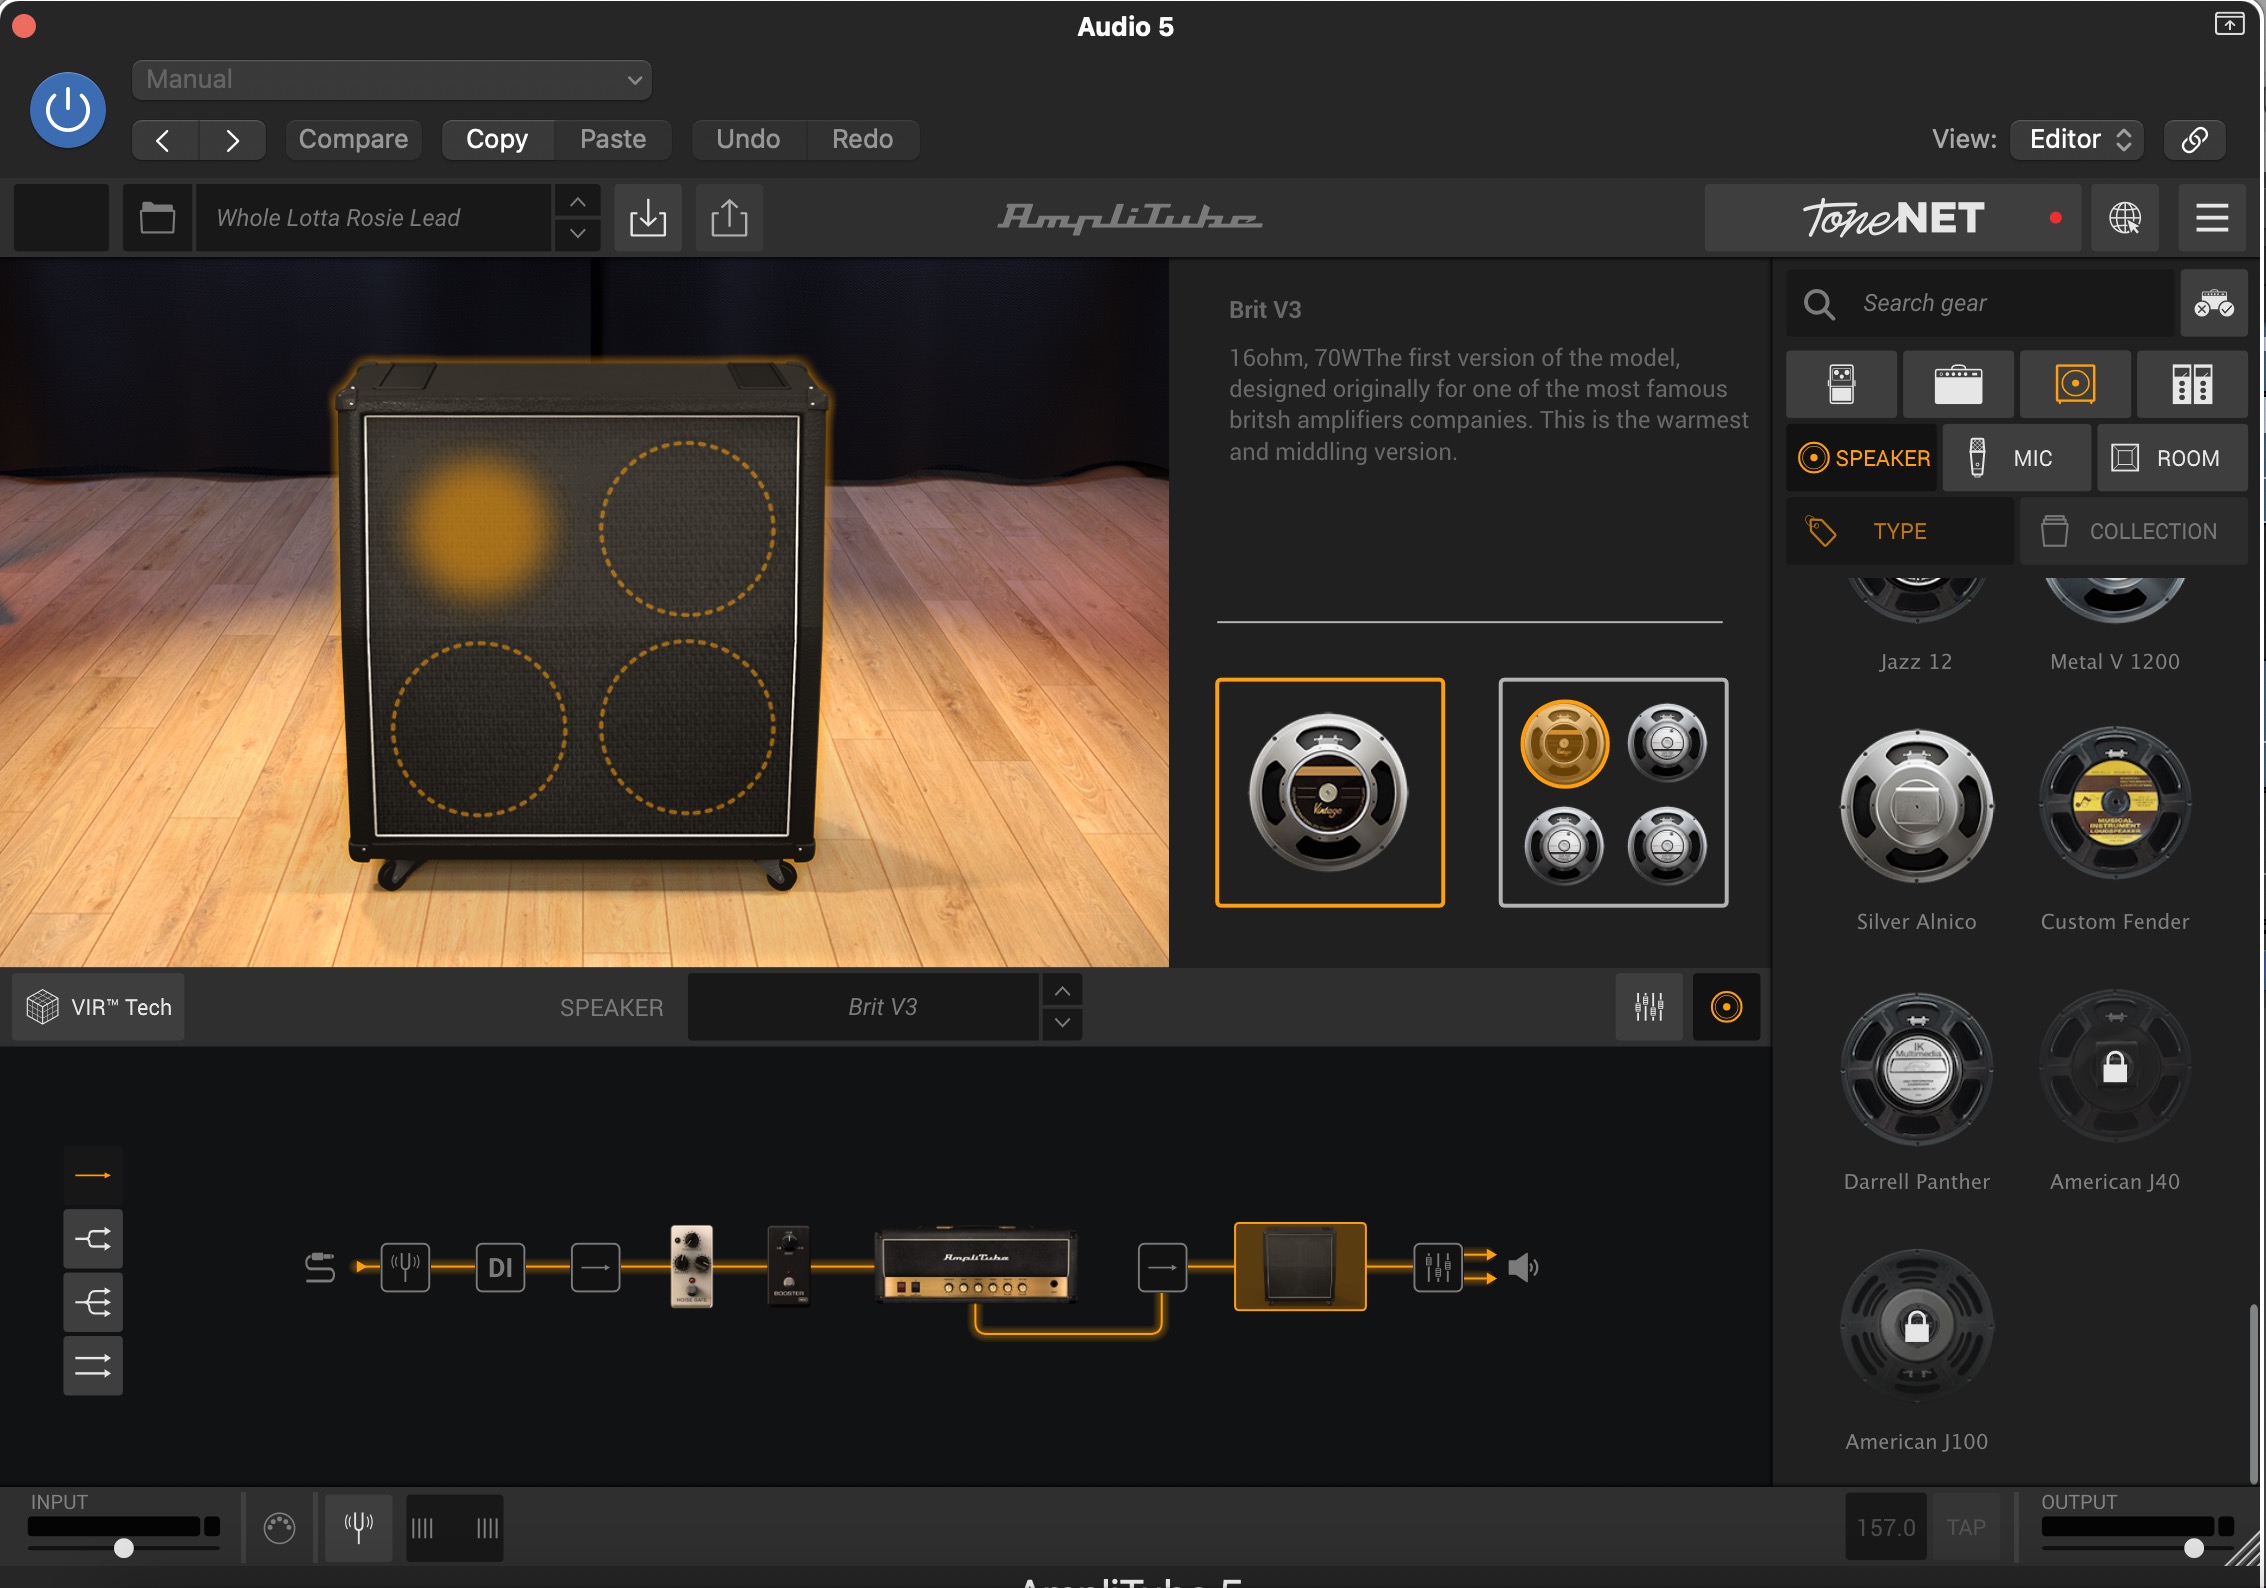Select the DI block in signal chain
The width and height of the screenshot is (2266, 1588).
500,1267
